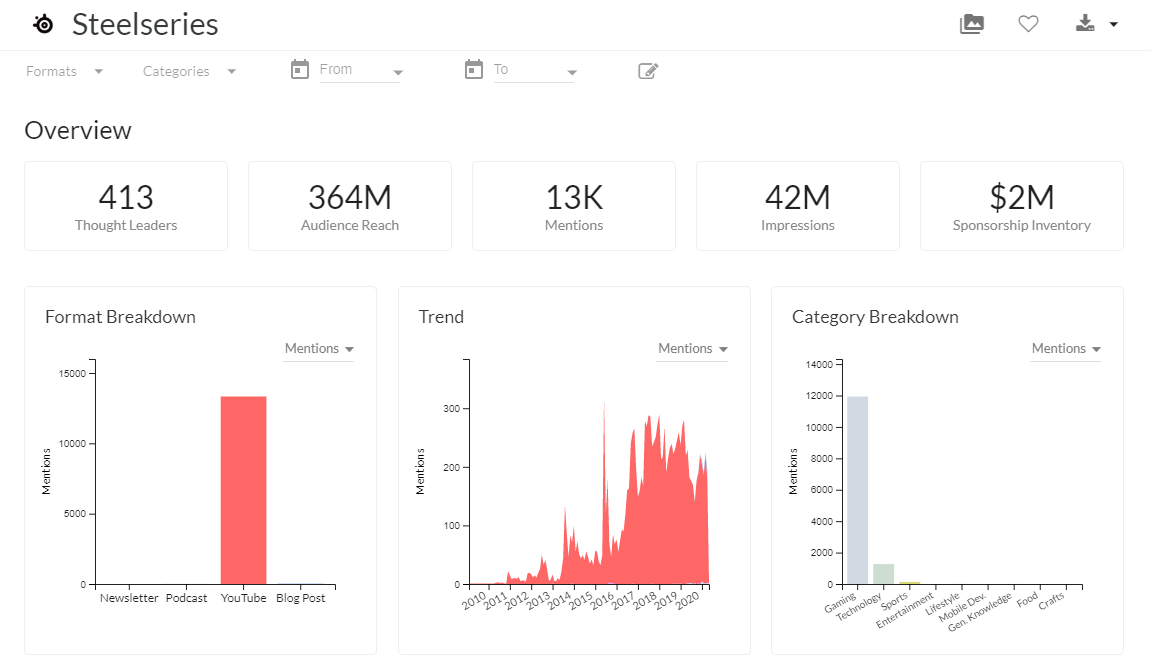Click the download icon

1085,24
